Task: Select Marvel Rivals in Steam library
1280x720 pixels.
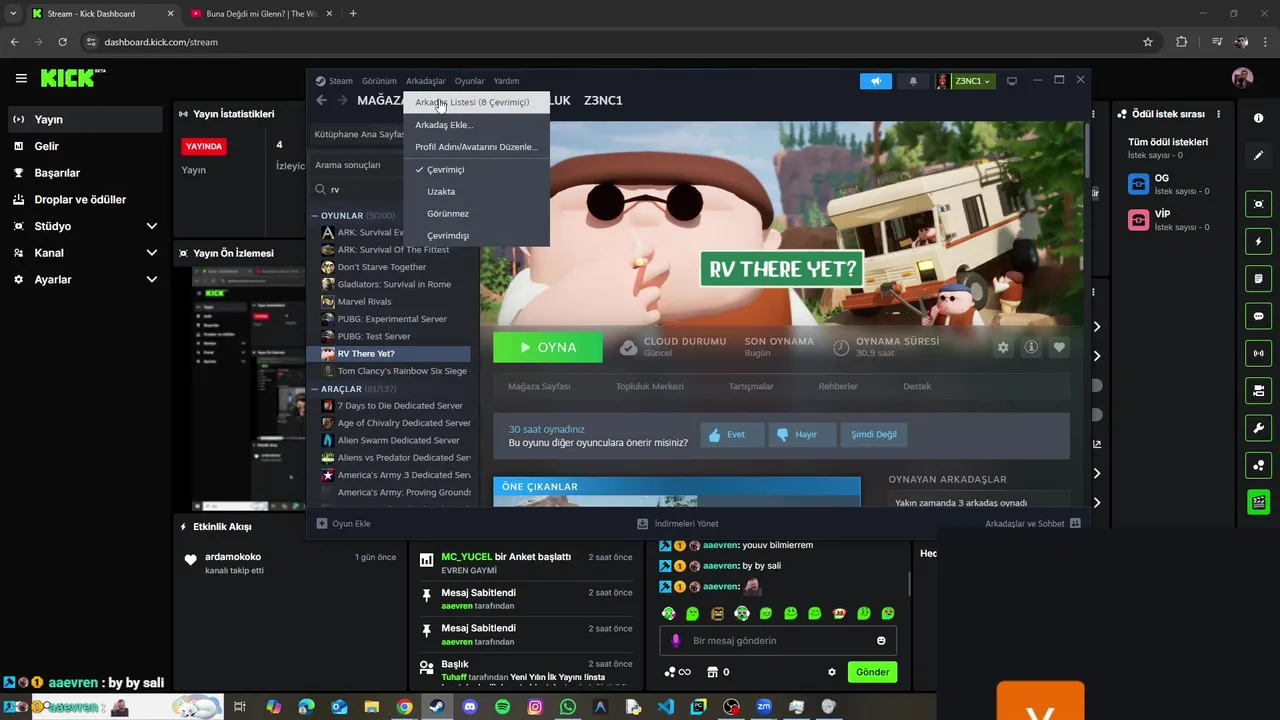Action: point(364,302)
